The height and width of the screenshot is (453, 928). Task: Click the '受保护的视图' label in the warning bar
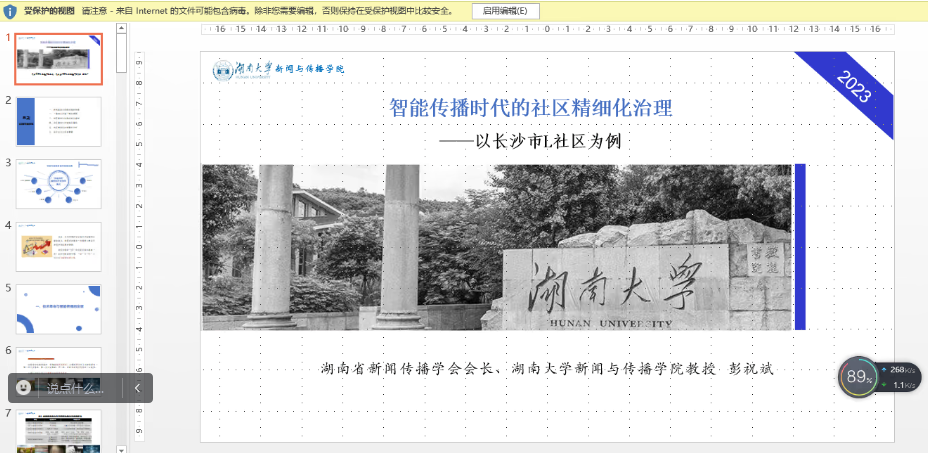(x=48, y=11)
